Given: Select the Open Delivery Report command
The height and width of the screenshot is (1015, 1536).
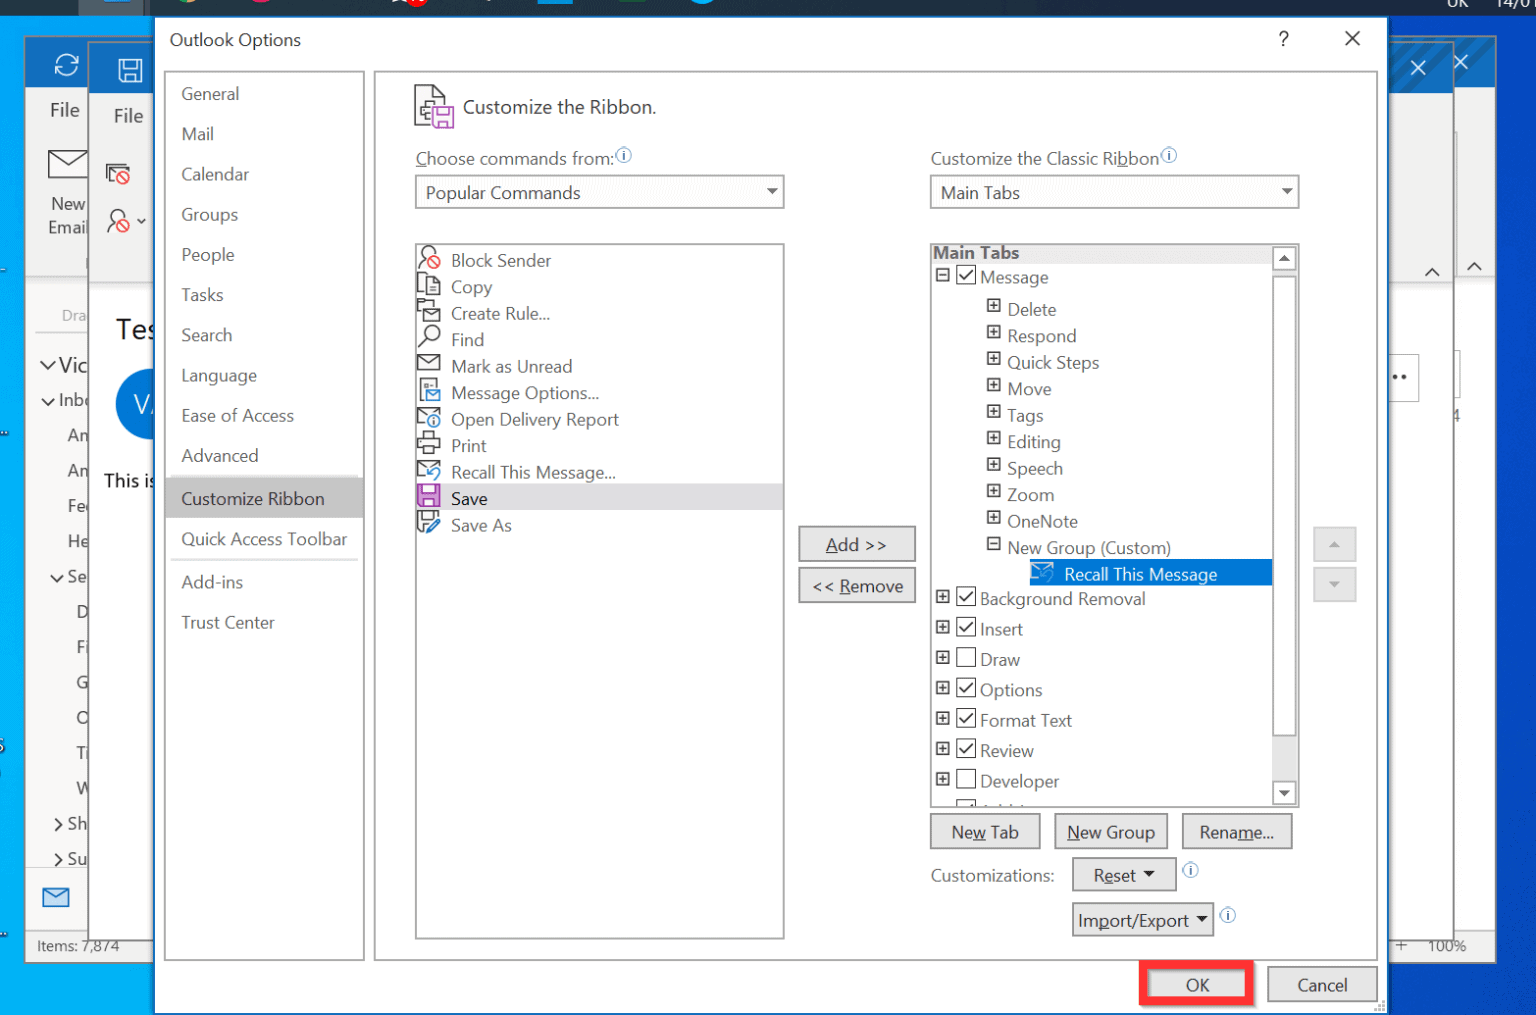Looking at the screenshot, I should (x=535, y=419).
